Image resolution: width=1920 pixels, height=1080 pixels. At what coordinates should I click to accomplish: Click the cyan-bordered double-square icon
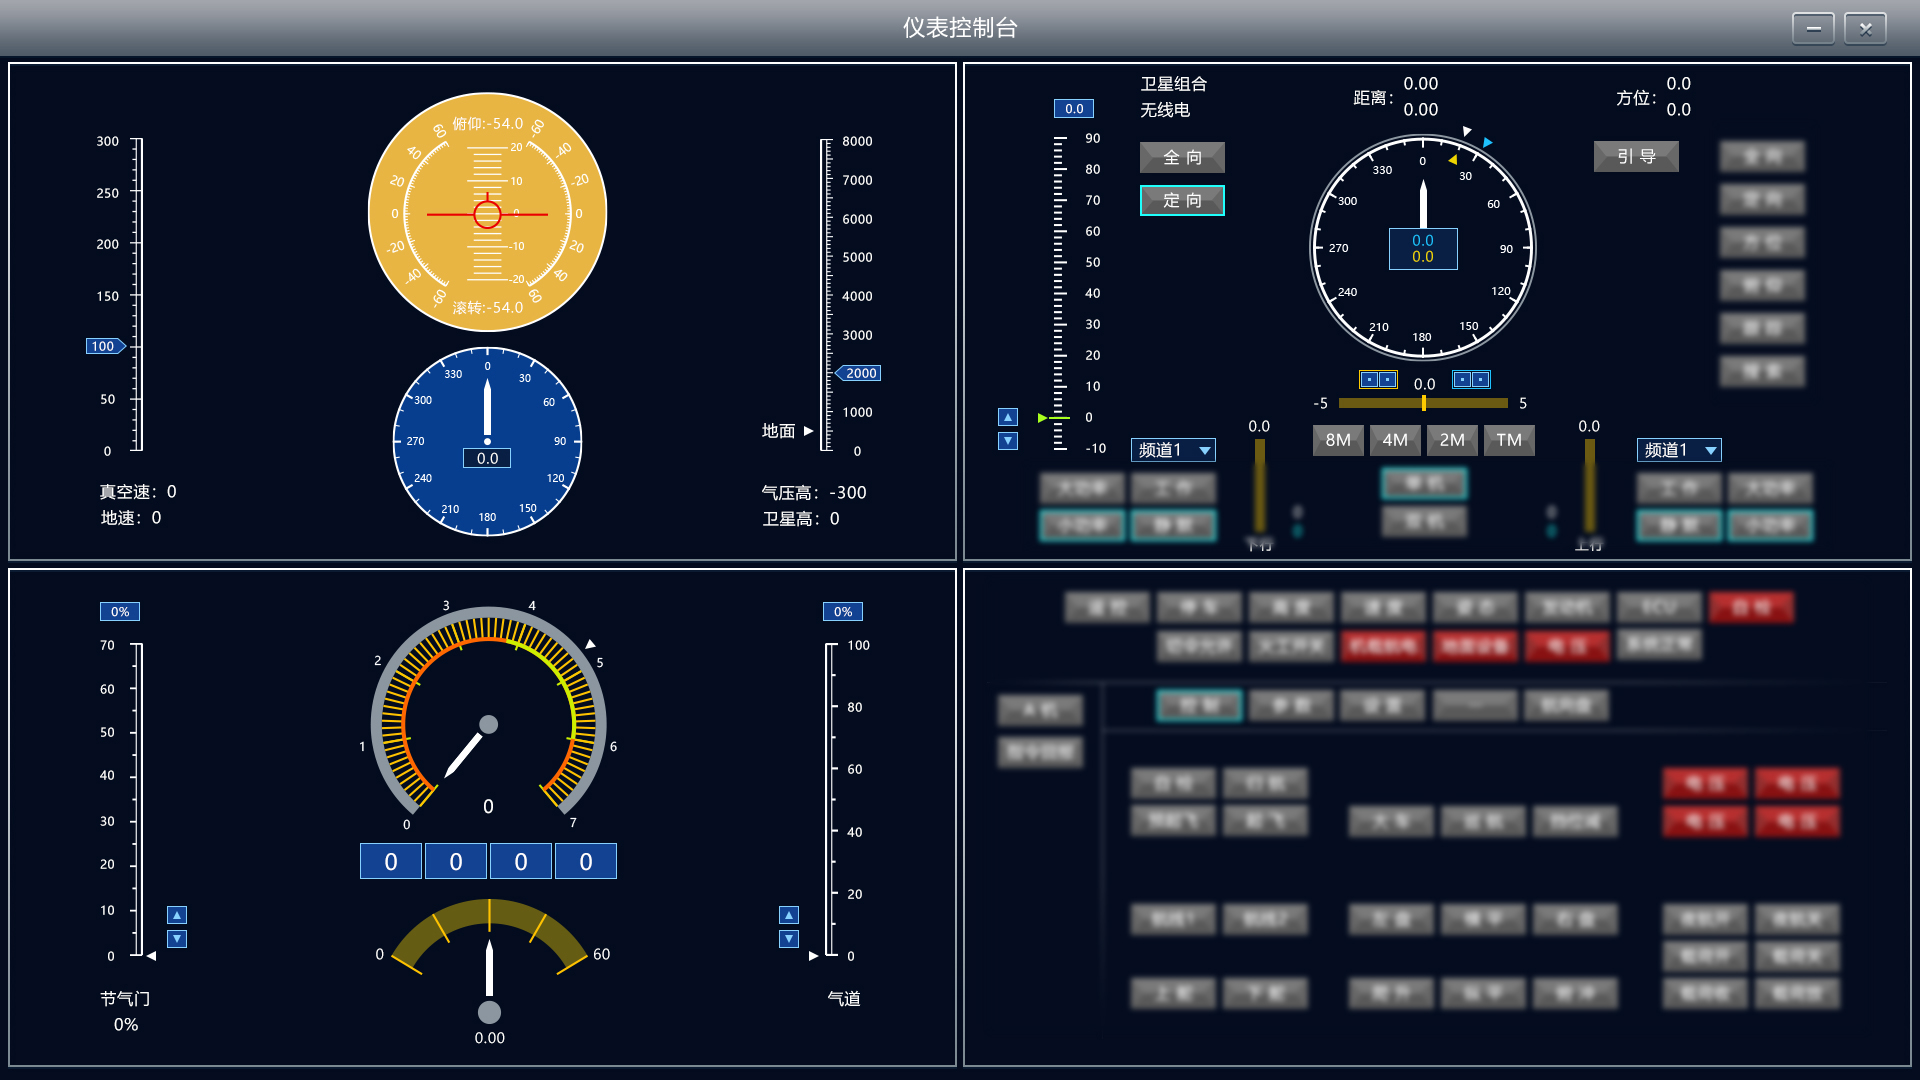tap(1471, 380)
